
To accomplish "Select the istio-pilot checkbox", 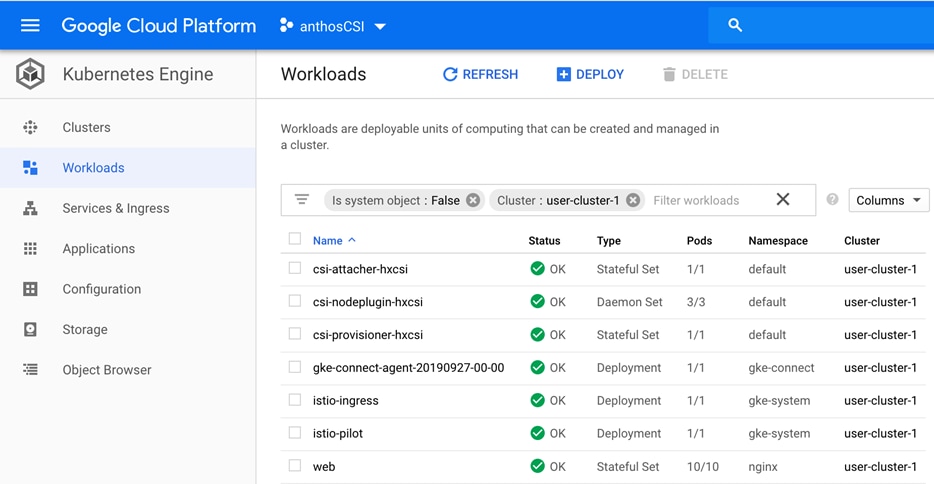I will pos(295,432).
